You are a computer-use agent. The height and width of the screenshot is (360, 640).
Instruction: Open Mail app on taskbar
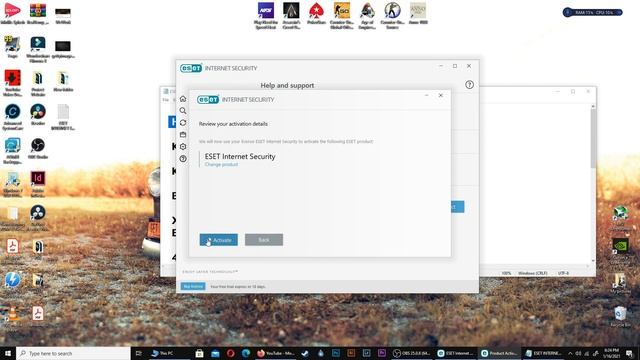click(x=215, y=353)
